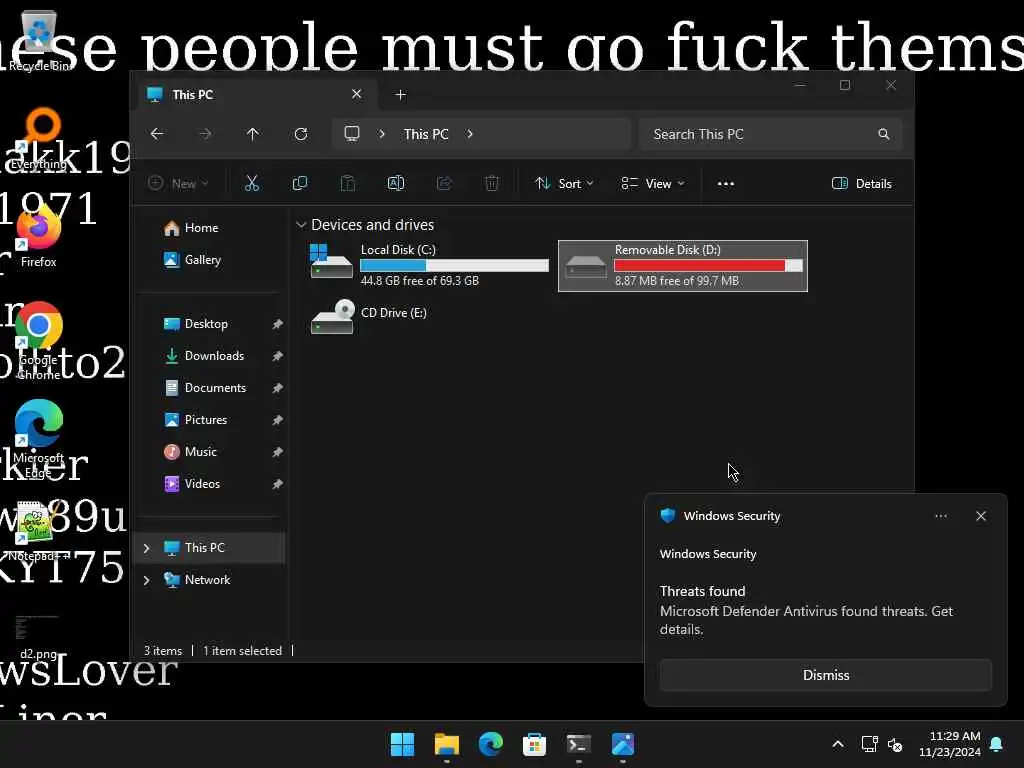Click the Paste clipboard icon
The height and width of the screenshot is (768, 1024).
coord(348,184)
